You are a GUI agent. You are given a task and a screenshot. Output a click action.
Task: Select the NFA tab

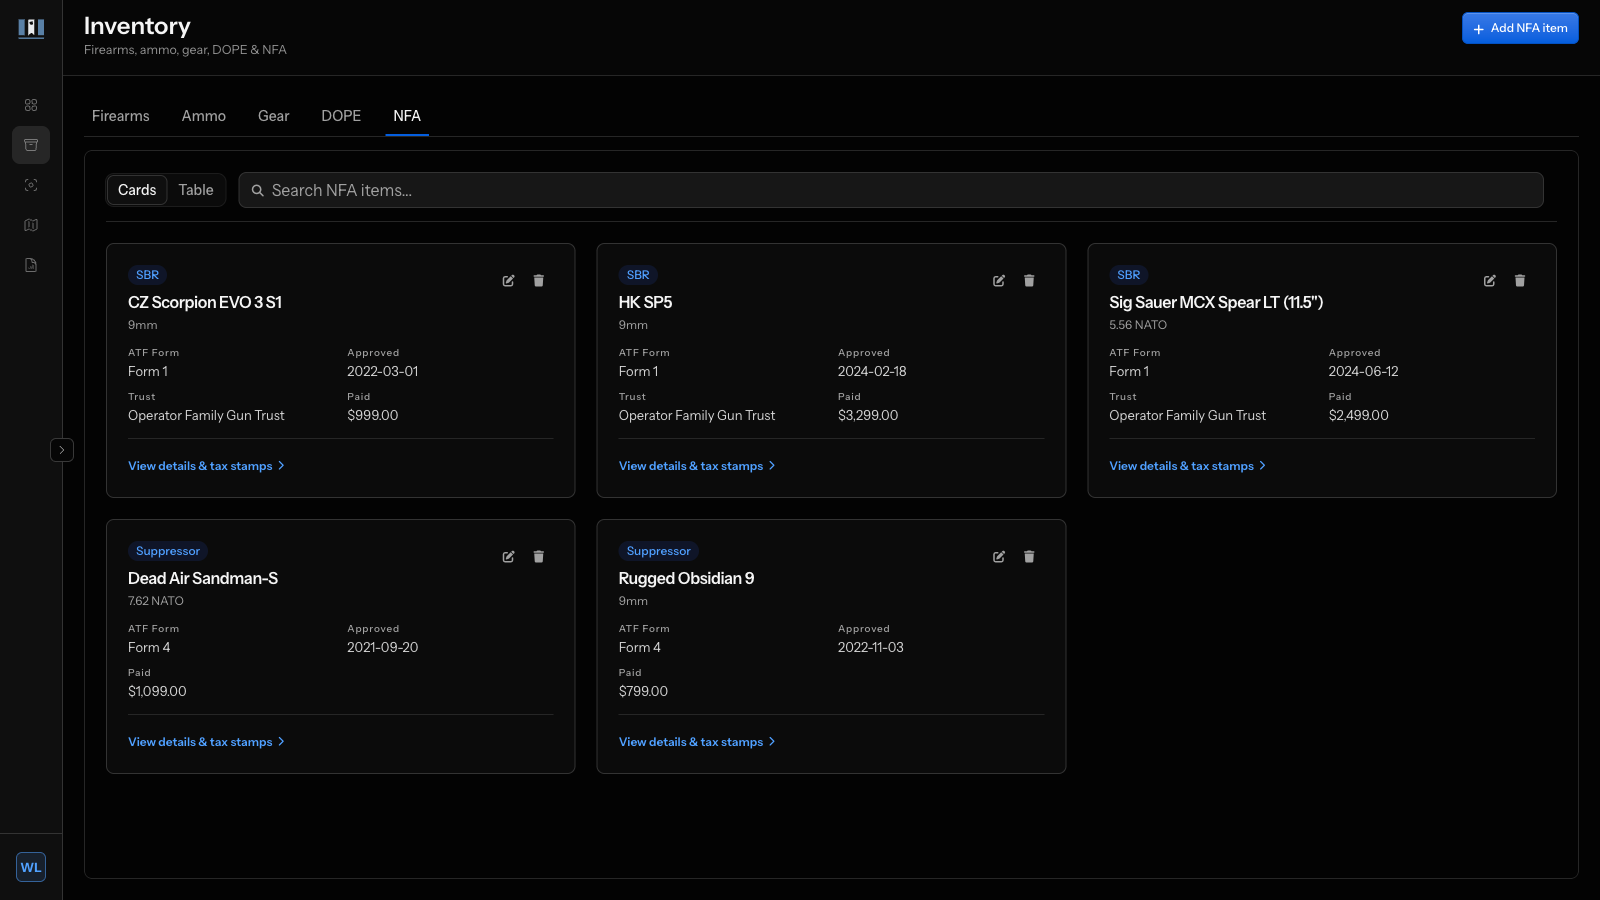coord(407,116)
